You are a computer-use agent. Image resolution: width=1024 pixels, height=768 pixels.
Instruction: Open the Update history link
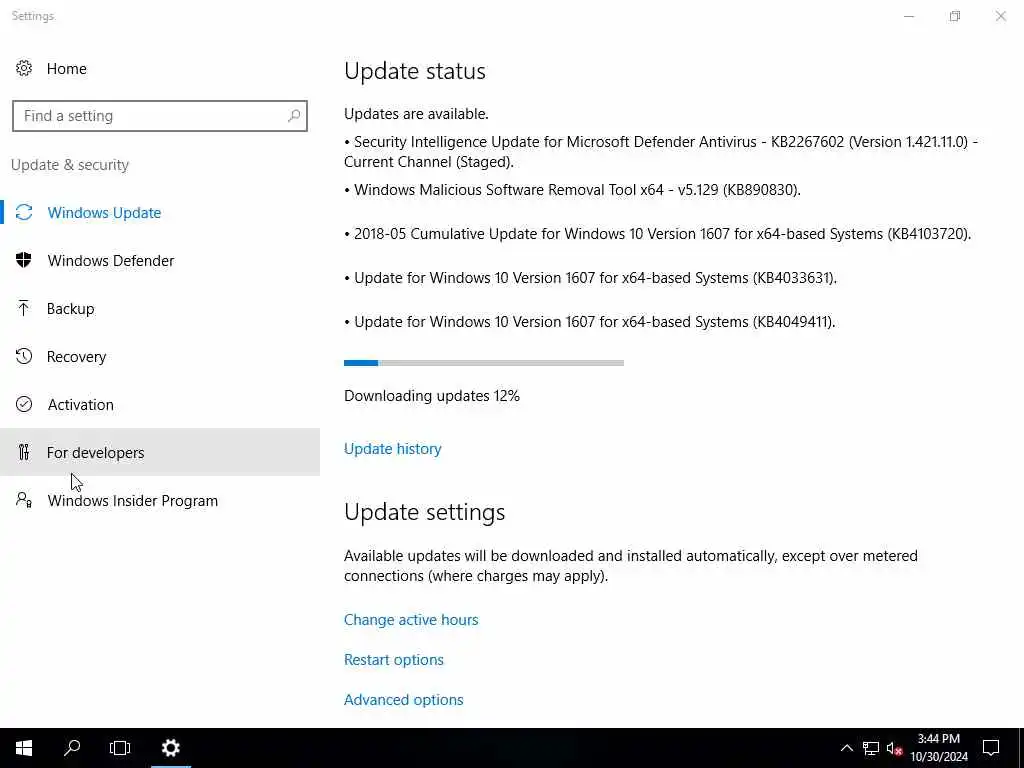[x=392, y=449]
